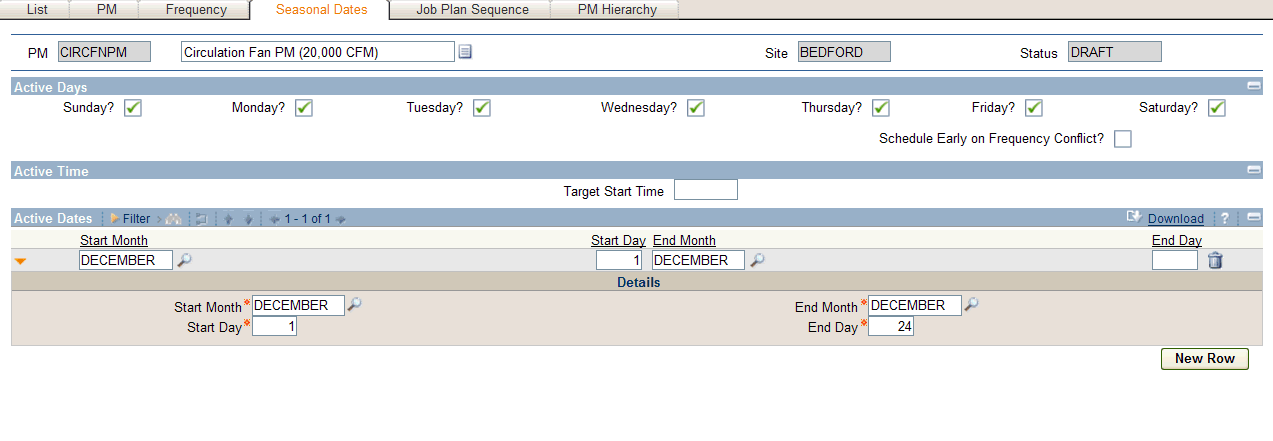Open the Job Plan Sequence tab
The height and width of the screenshot is (441, 1273).
pos(472,10)
